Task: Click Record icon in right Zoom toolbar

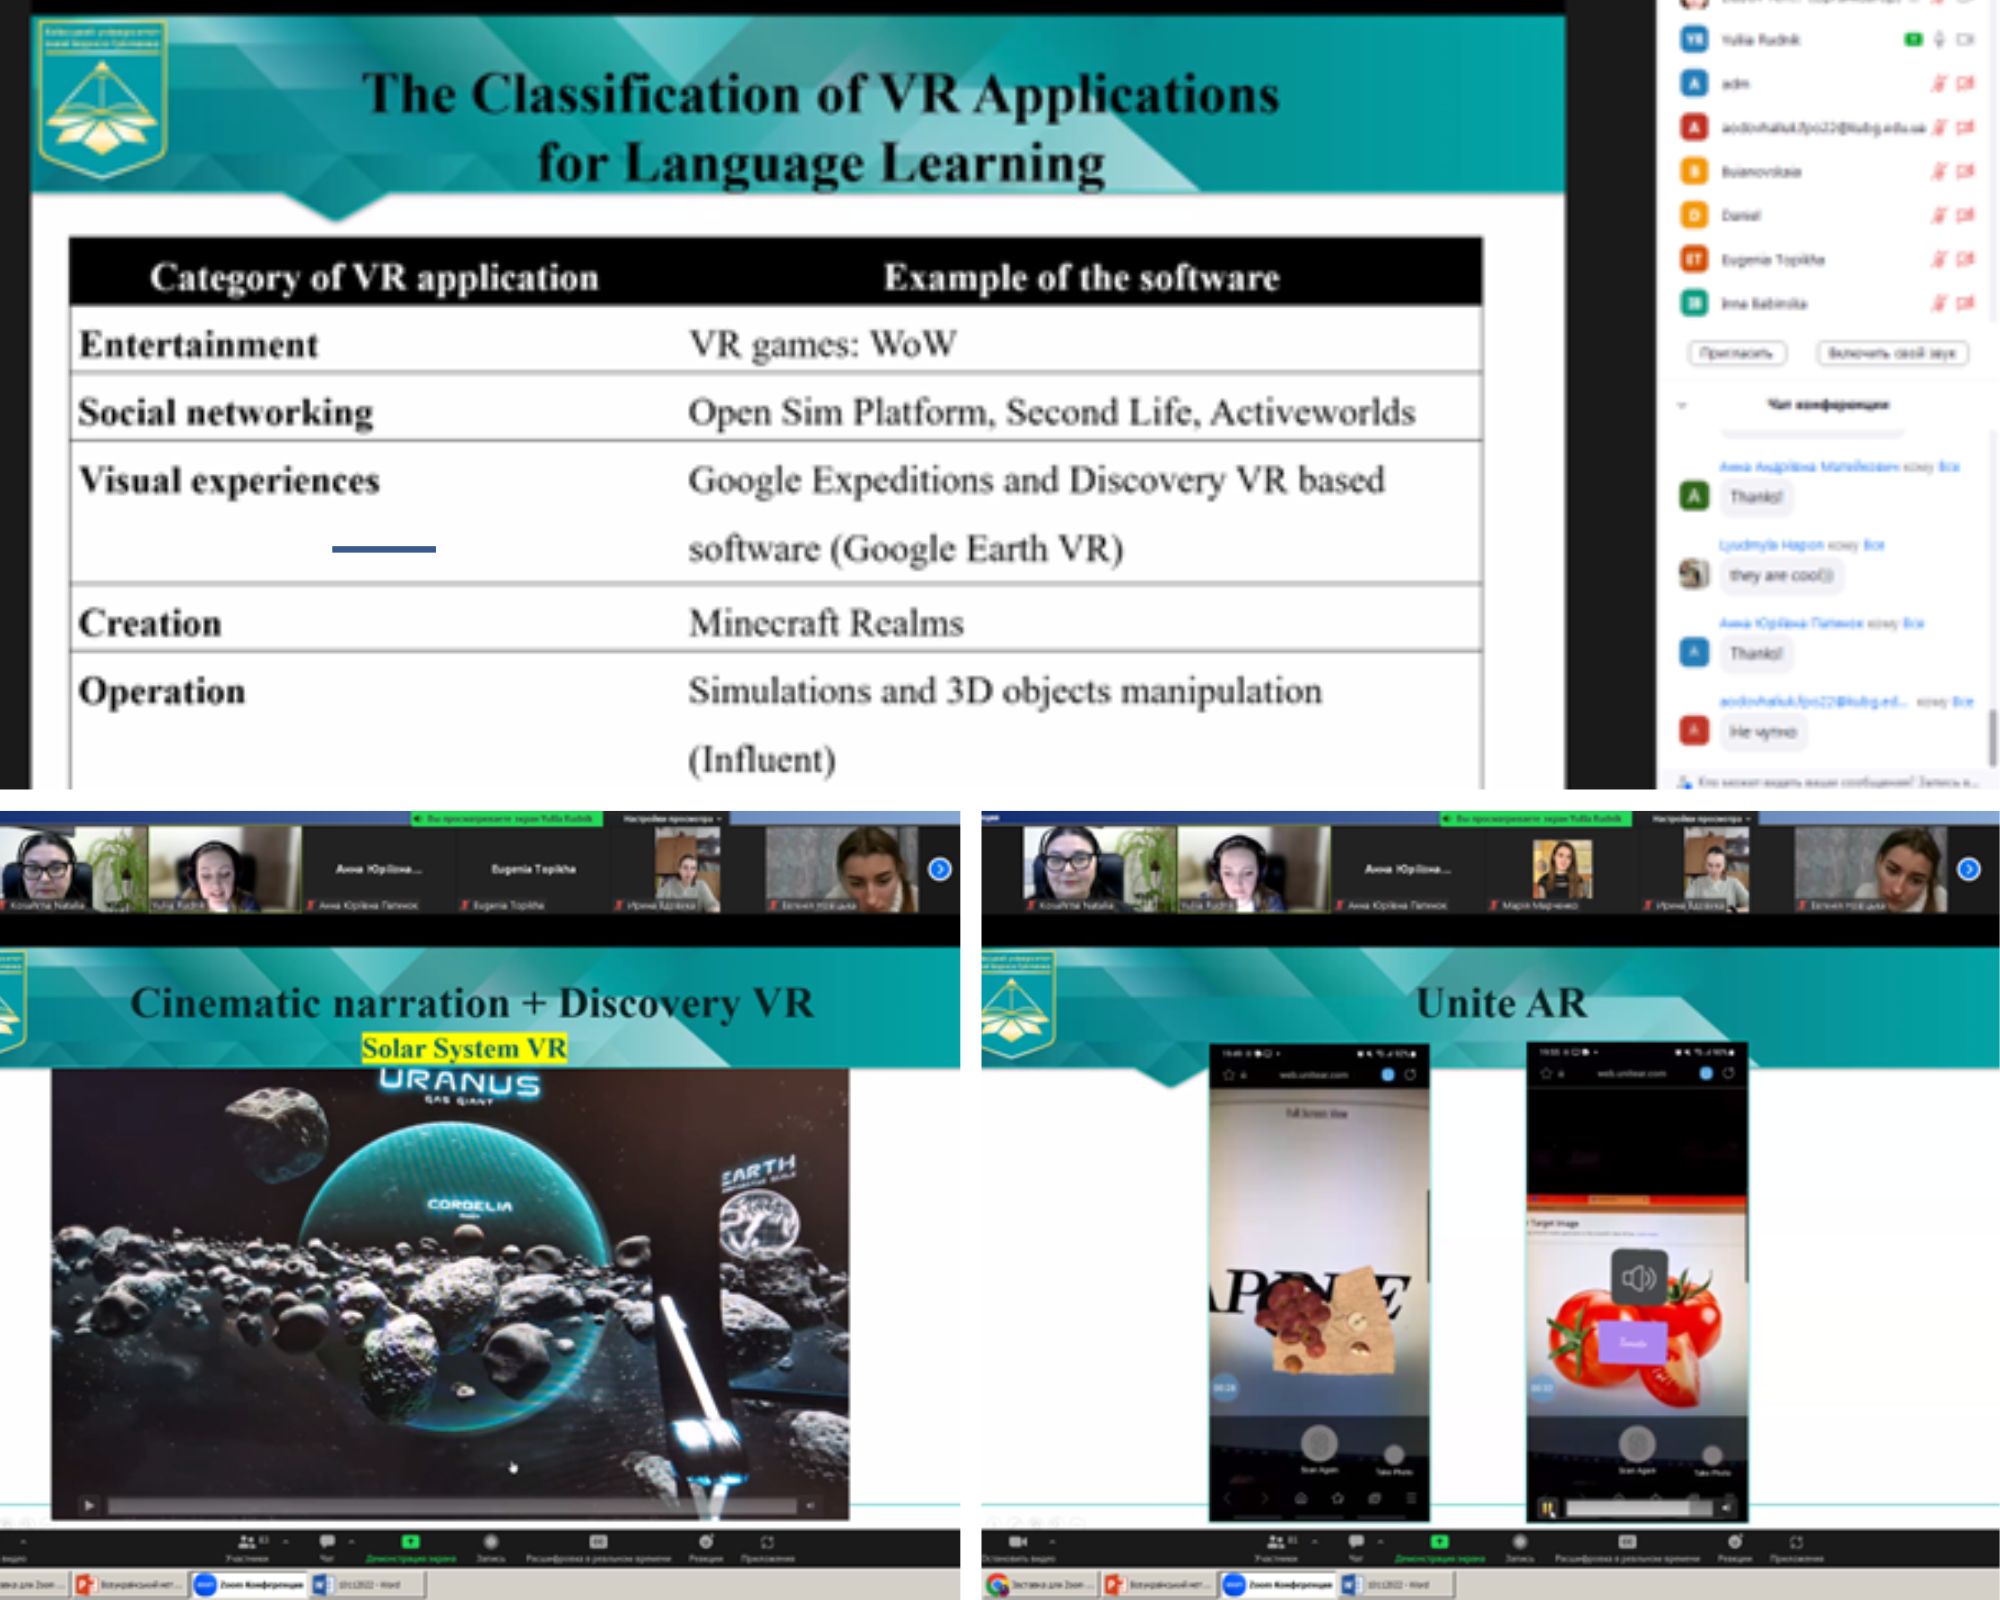Action: click(x=1520, y=1542)
